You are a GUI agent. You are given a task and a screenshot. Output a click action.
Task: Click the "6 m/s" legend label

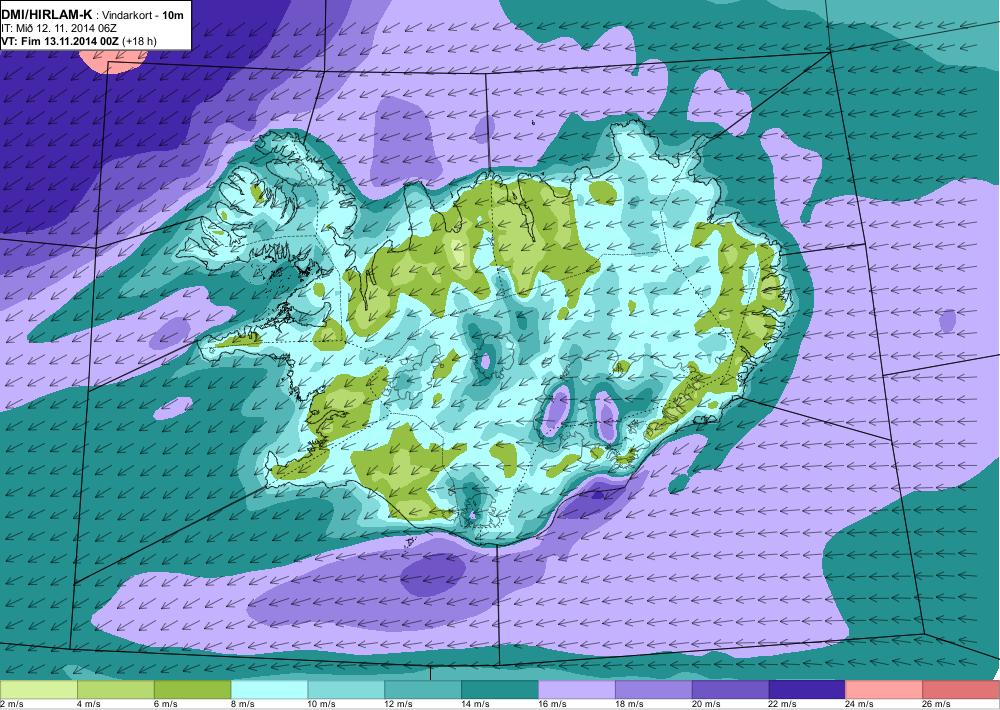(x=166, y=704)
